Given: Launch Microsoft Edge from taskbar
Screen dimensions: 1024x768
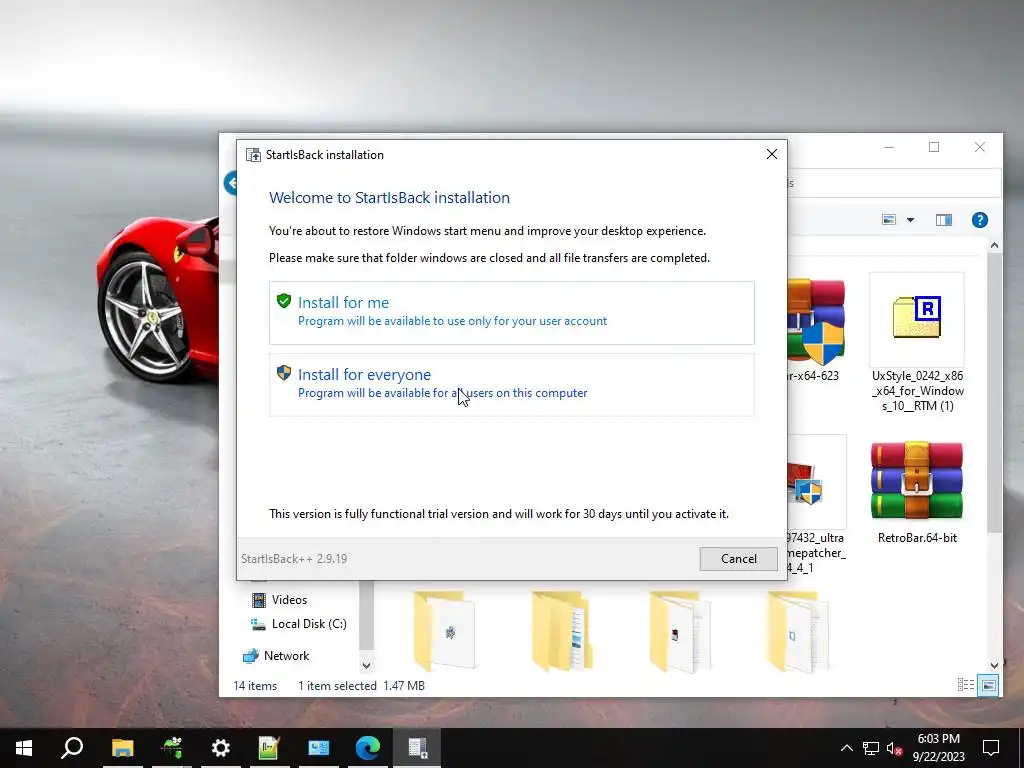Looking at the screenshot, I should (x=368, y=748).
